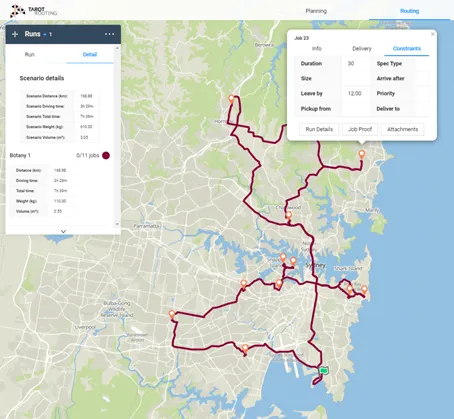
Task: Click the Tarot Routing logo
Action: (33, 11)
